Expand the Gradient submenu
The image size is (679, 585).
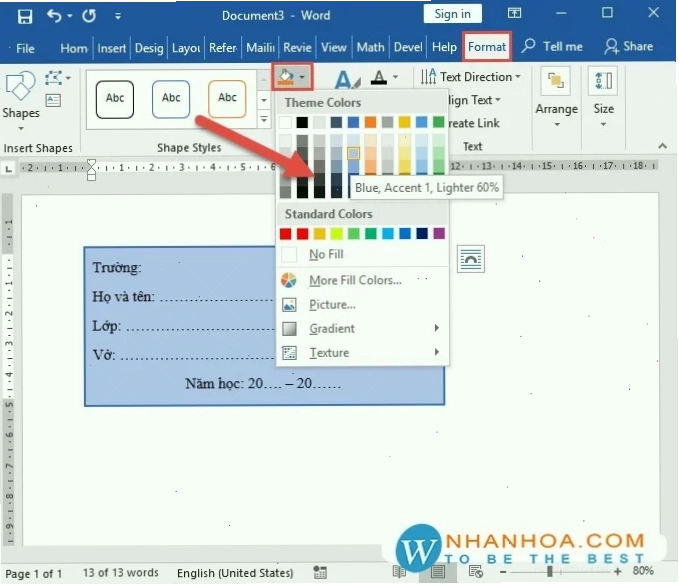pyautogui.click(x=362, y=329)
